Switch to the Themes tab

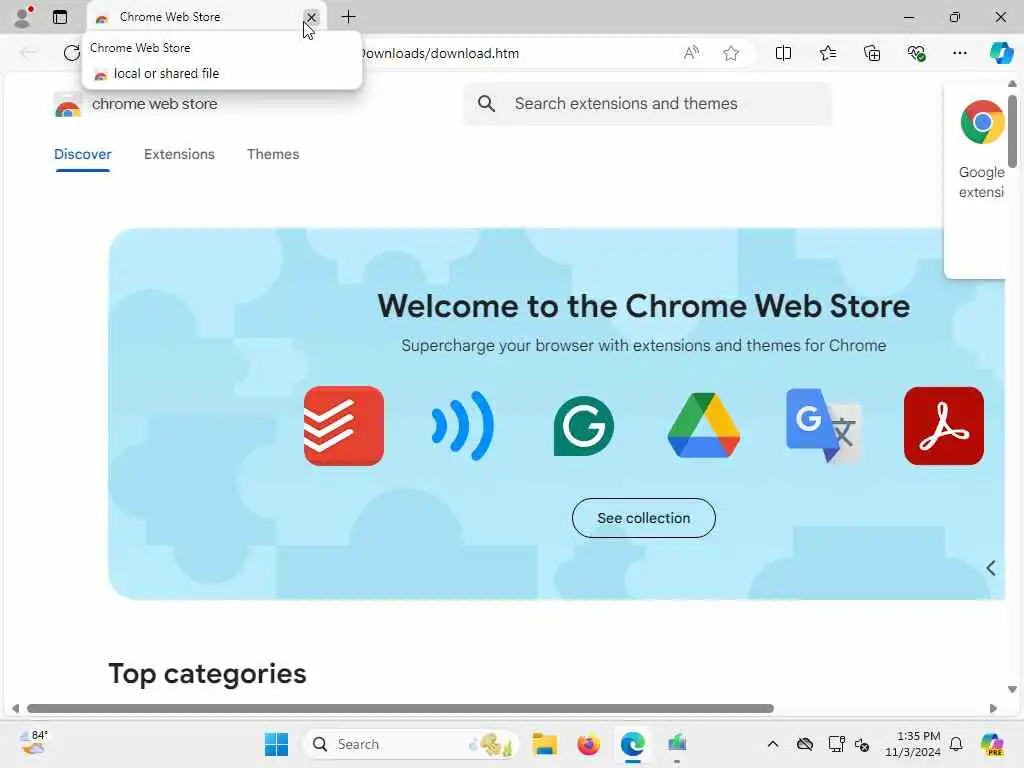click(273, 154)
